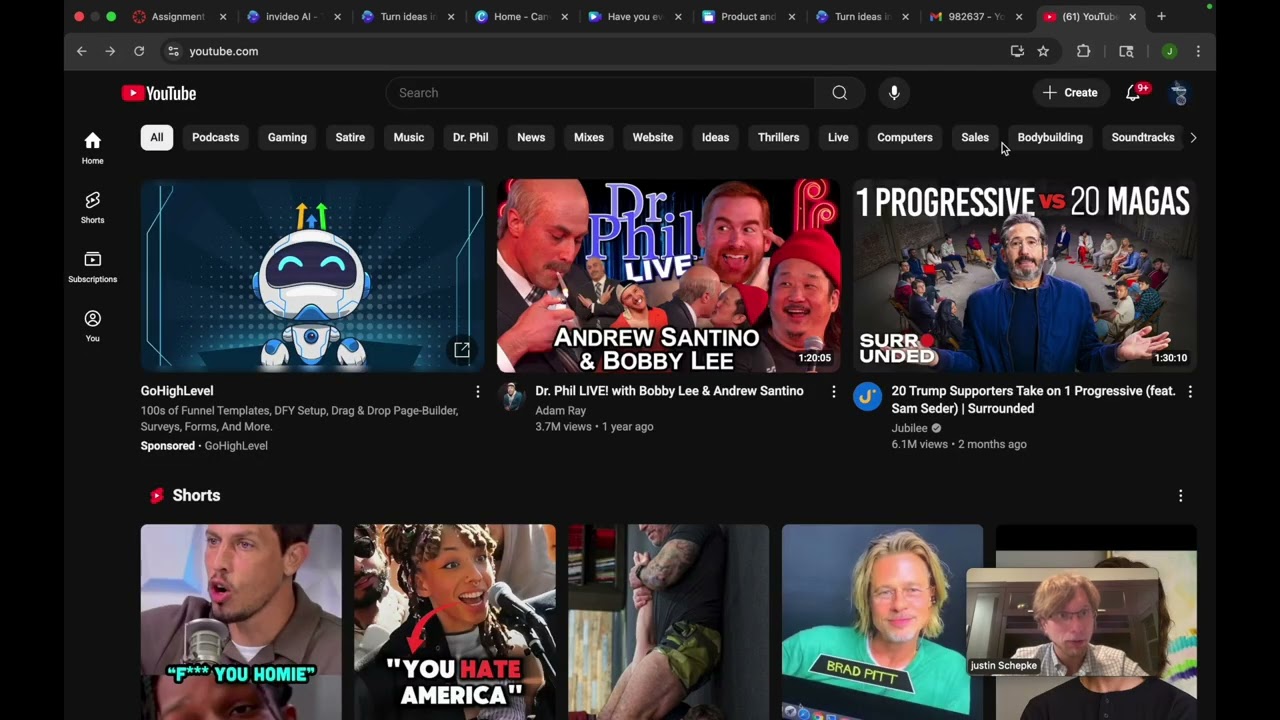This screenshot has width=1280, height=720.
Task: Click the youtube.com address bar
Action: tap(590, 51)
